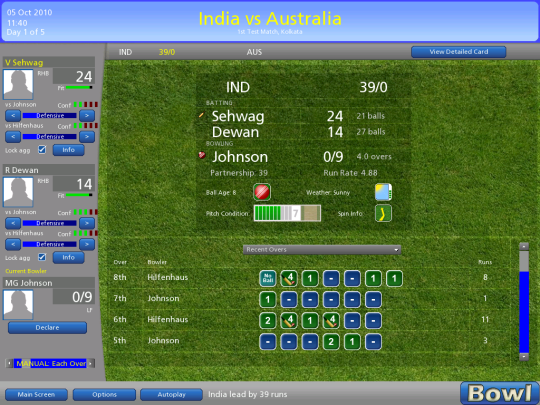This screenshot has height=405, width=540.
Task: Select the boundary 4 ball in 8th over
Action: [x=289, y=278]
